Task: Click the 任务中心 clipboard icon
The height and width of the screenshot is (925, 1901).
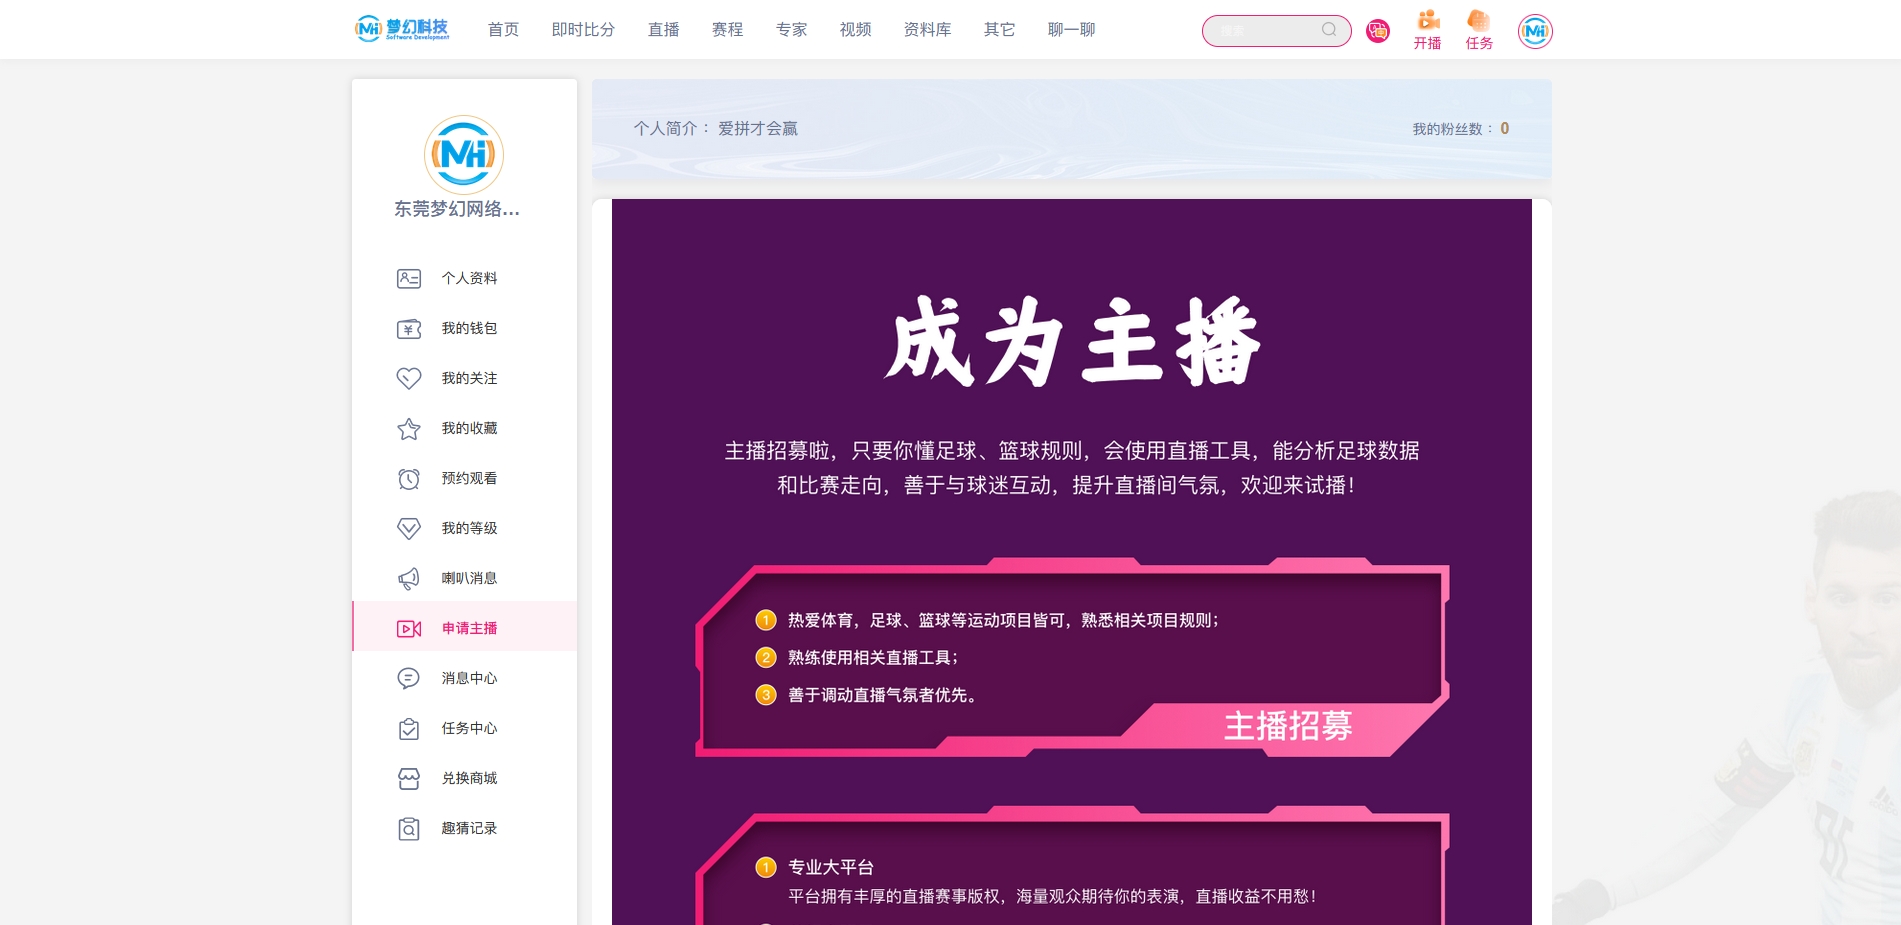Action: click(x=409, y=728)
